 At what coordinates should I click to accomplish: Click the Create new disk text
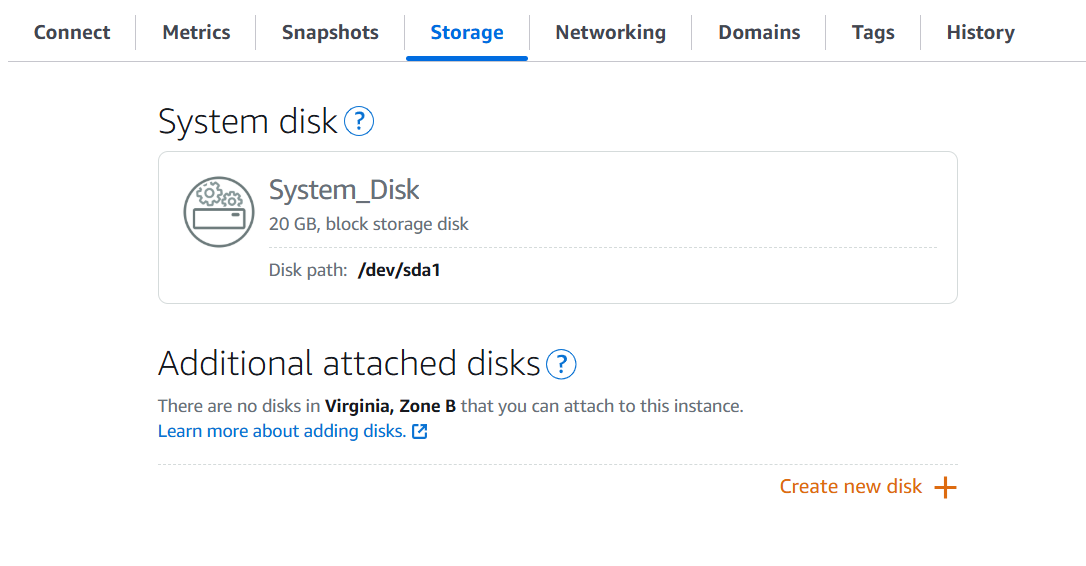(x=851, y=486)
